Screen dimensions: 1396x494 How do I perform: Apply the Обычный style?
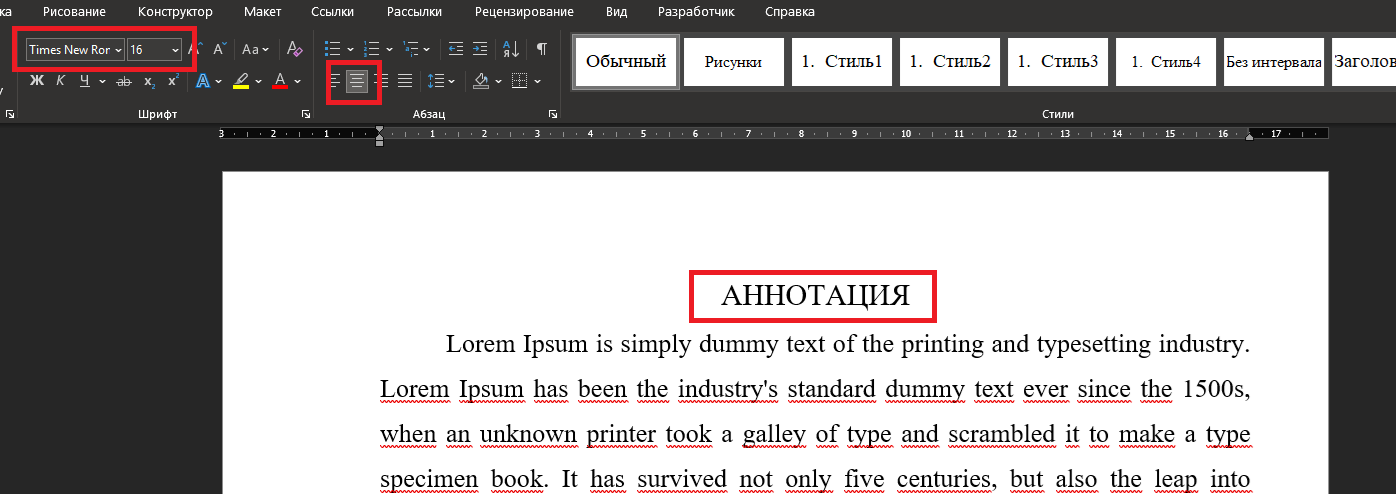[x=626, y=62]
